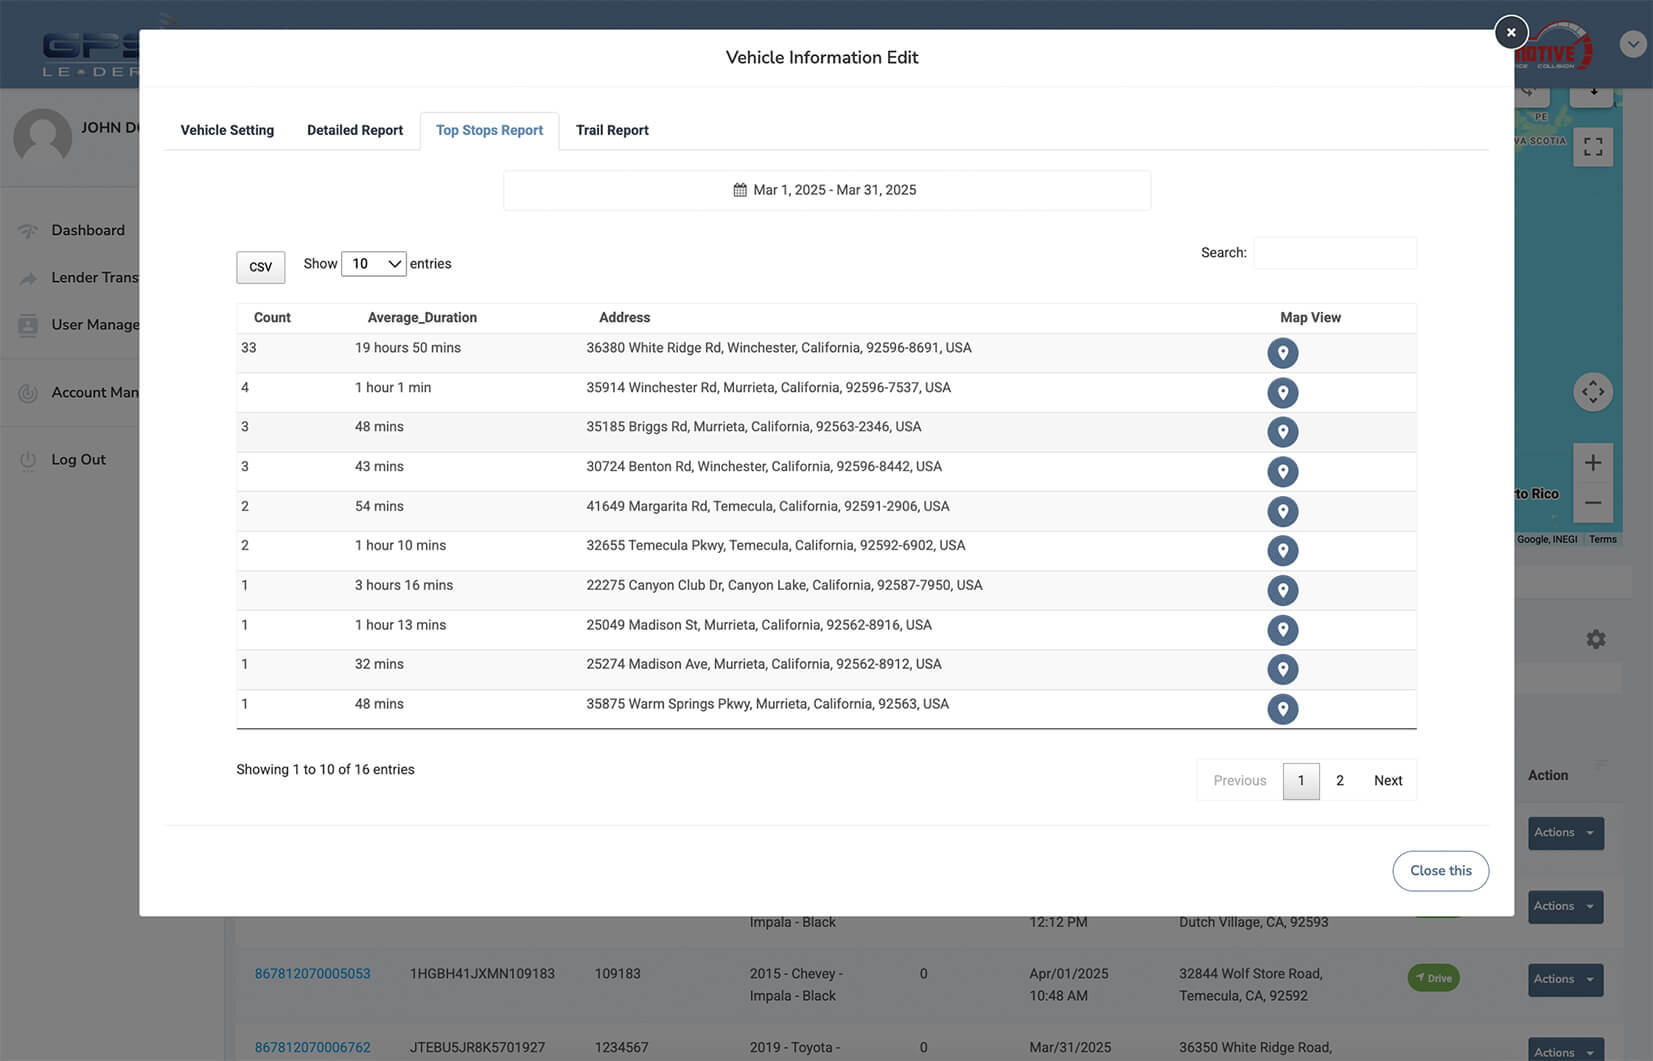Open the top-right user menu chevron
The image size is (1653, 1061).
[x=1632, y=44]
